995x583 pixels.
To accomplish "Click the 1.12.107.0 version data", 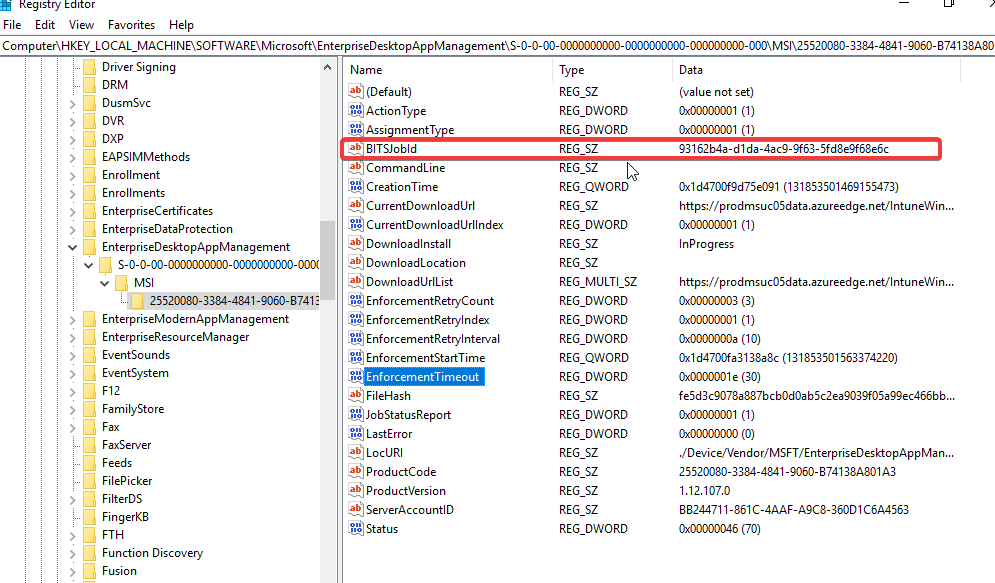I will 704,491.
